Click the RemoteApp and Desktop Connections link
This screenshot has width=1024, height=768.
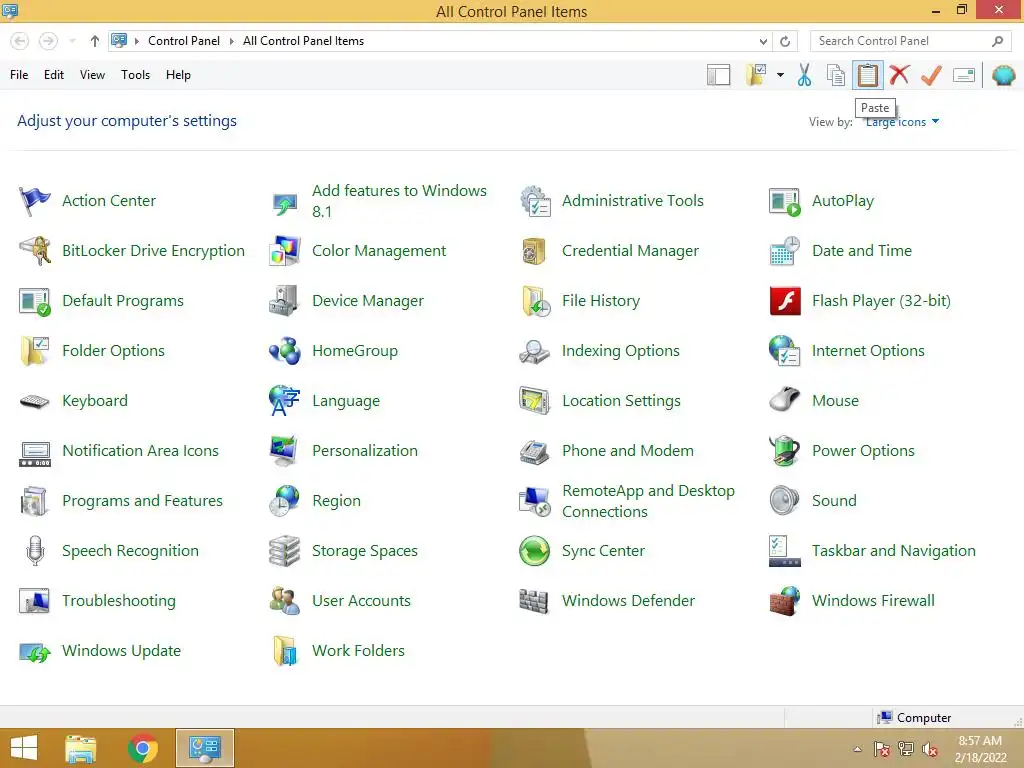point(648,501)
